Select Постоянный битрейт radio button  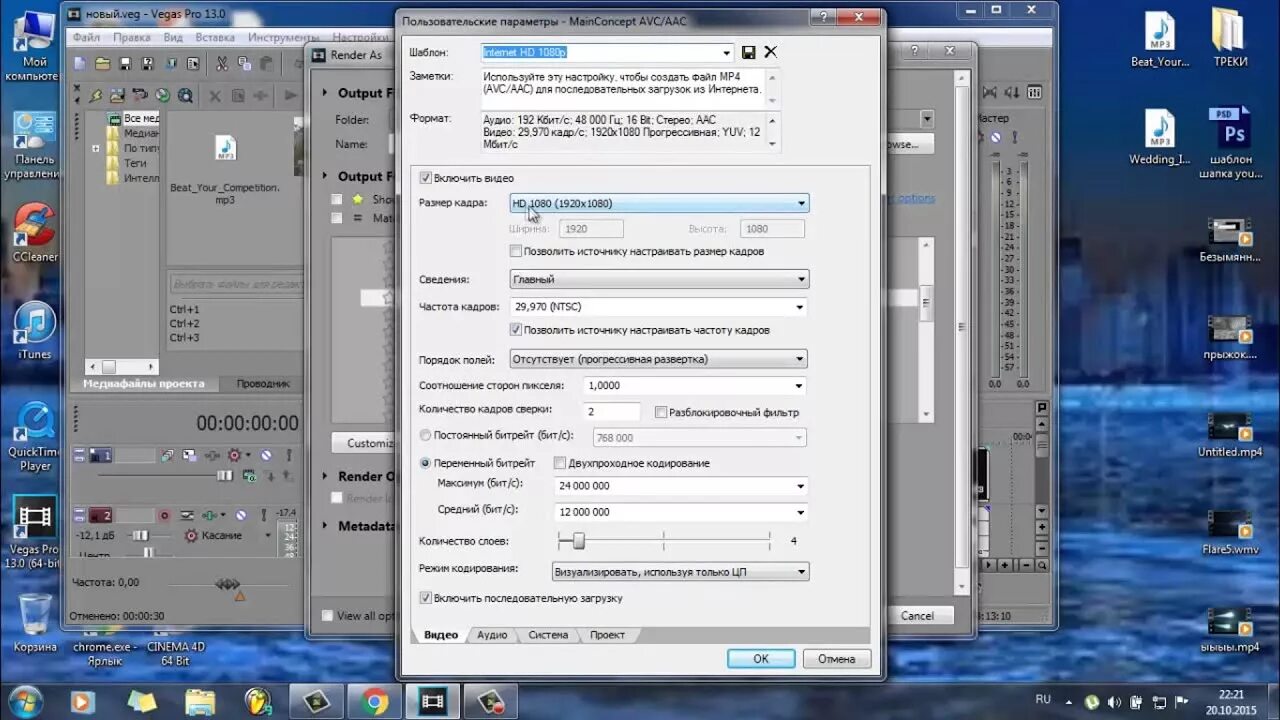tap(426, 435)
